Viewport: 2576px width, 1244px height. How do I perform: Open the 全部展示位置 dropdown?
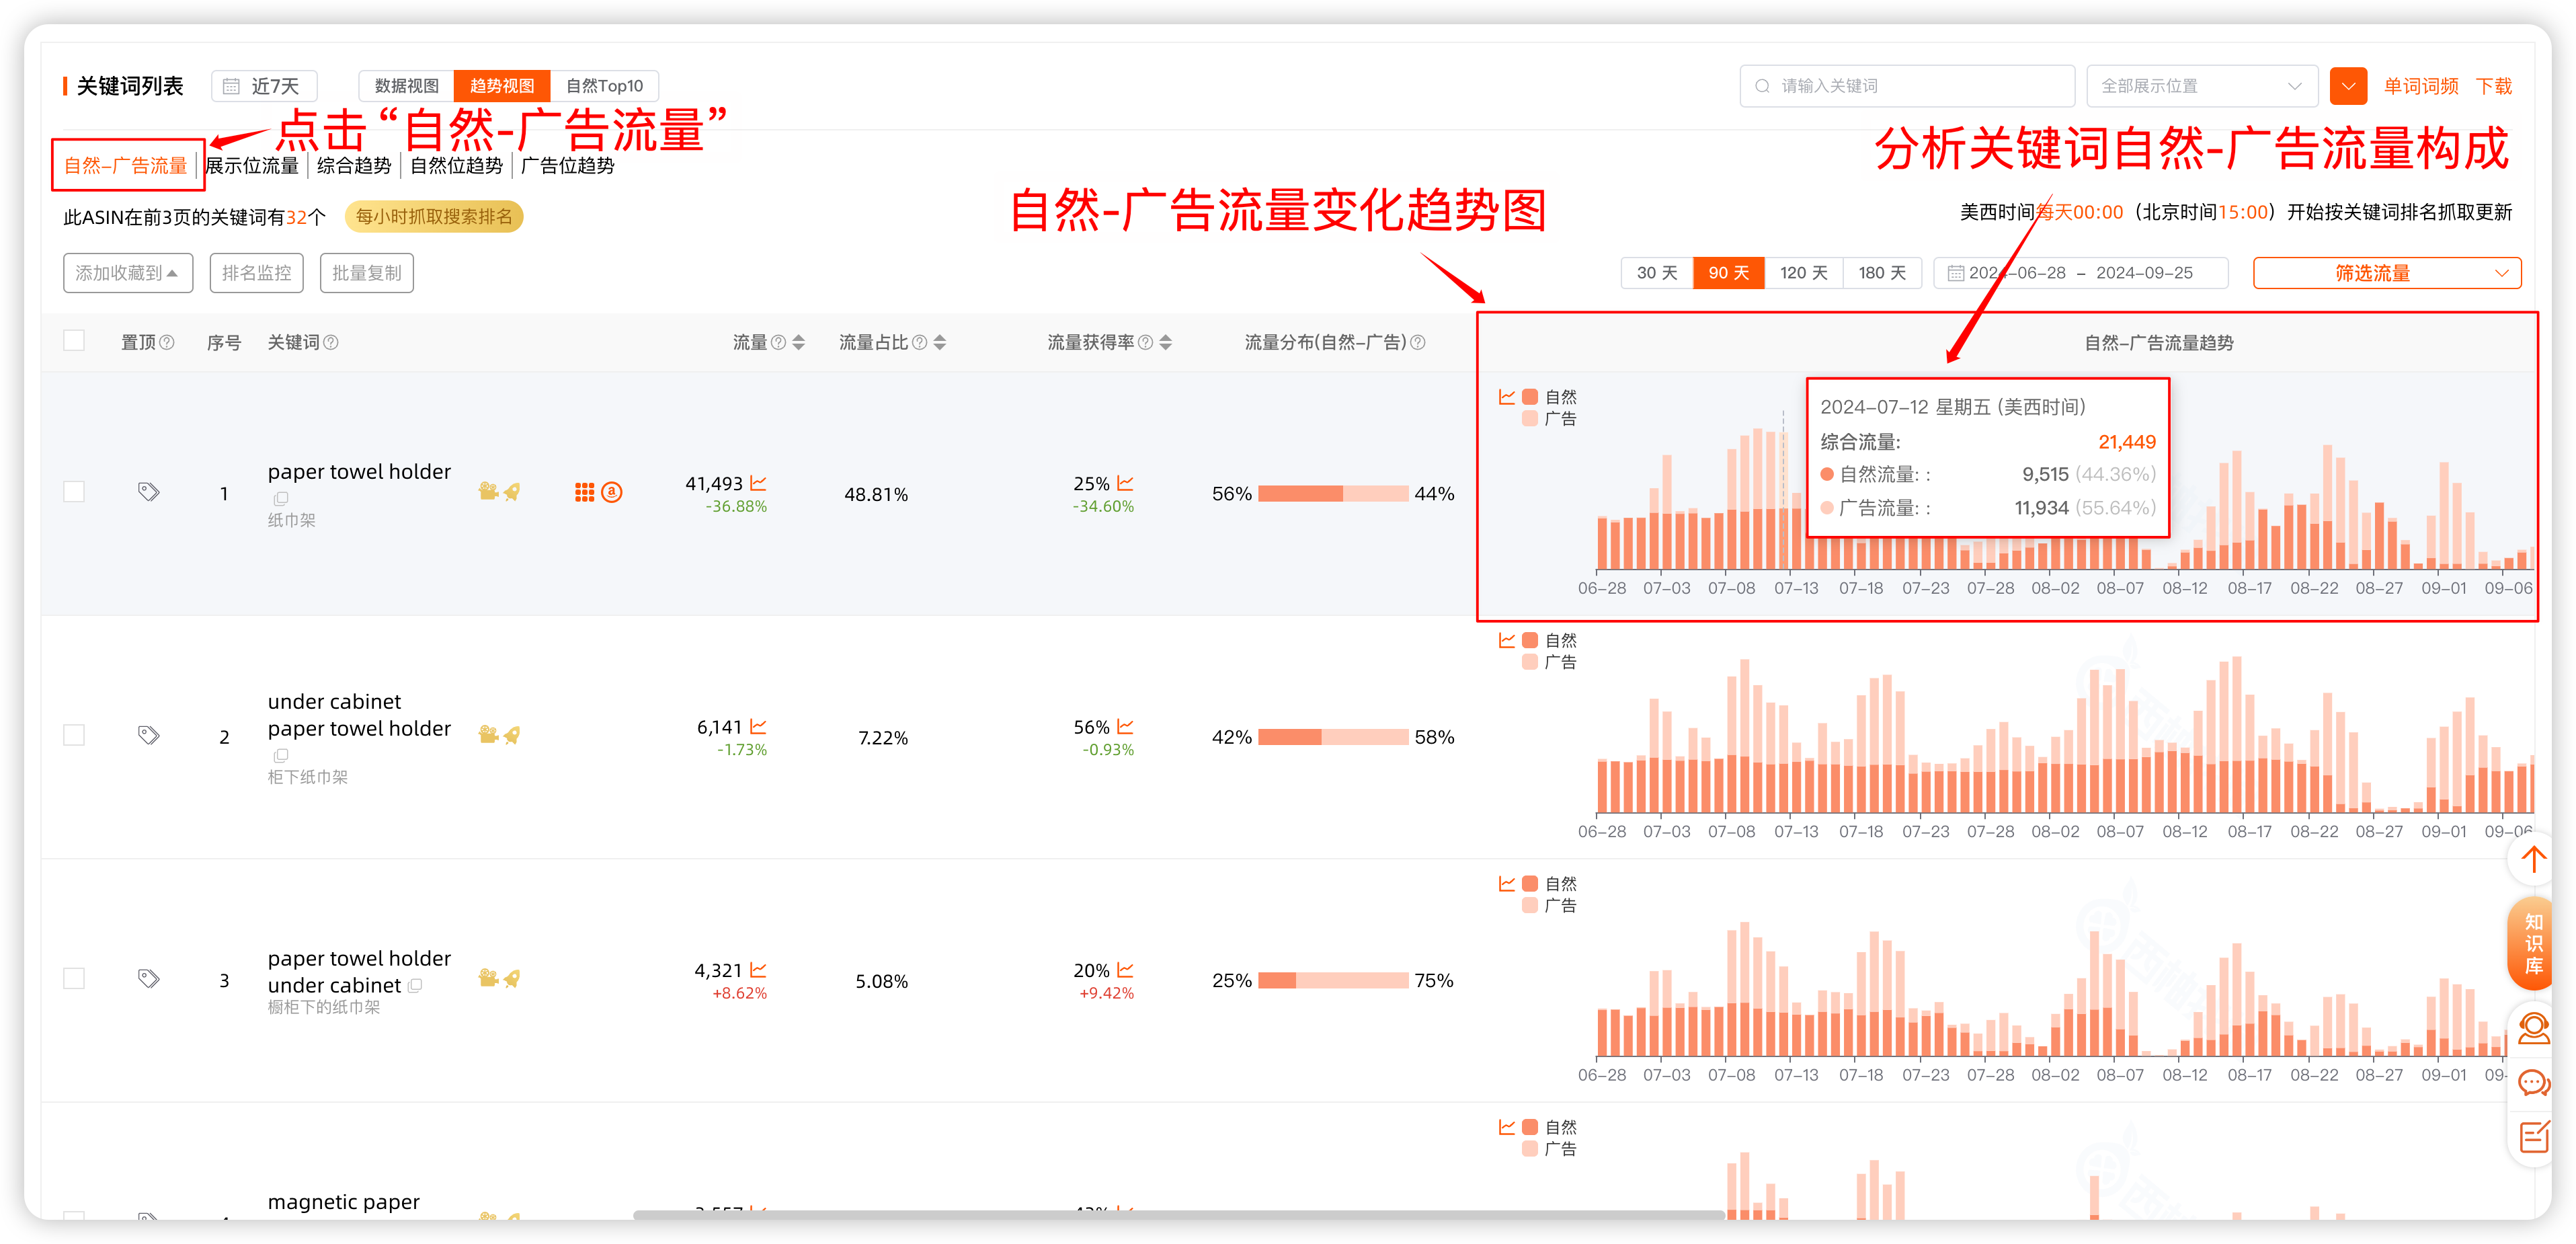(2202, 86)
